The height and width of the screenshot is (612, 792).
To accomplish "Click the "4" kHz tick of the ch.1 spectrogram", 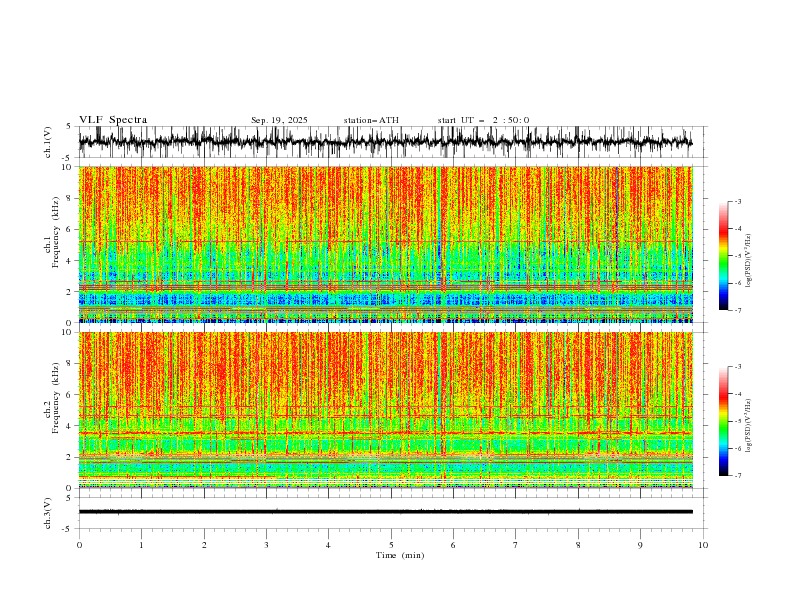I will click(x=71, y=261).
